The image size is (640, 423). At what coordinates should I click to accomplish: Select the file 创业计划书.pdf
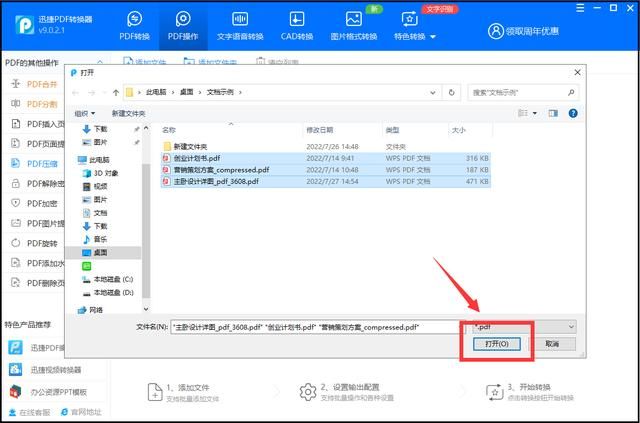point(326,158)
